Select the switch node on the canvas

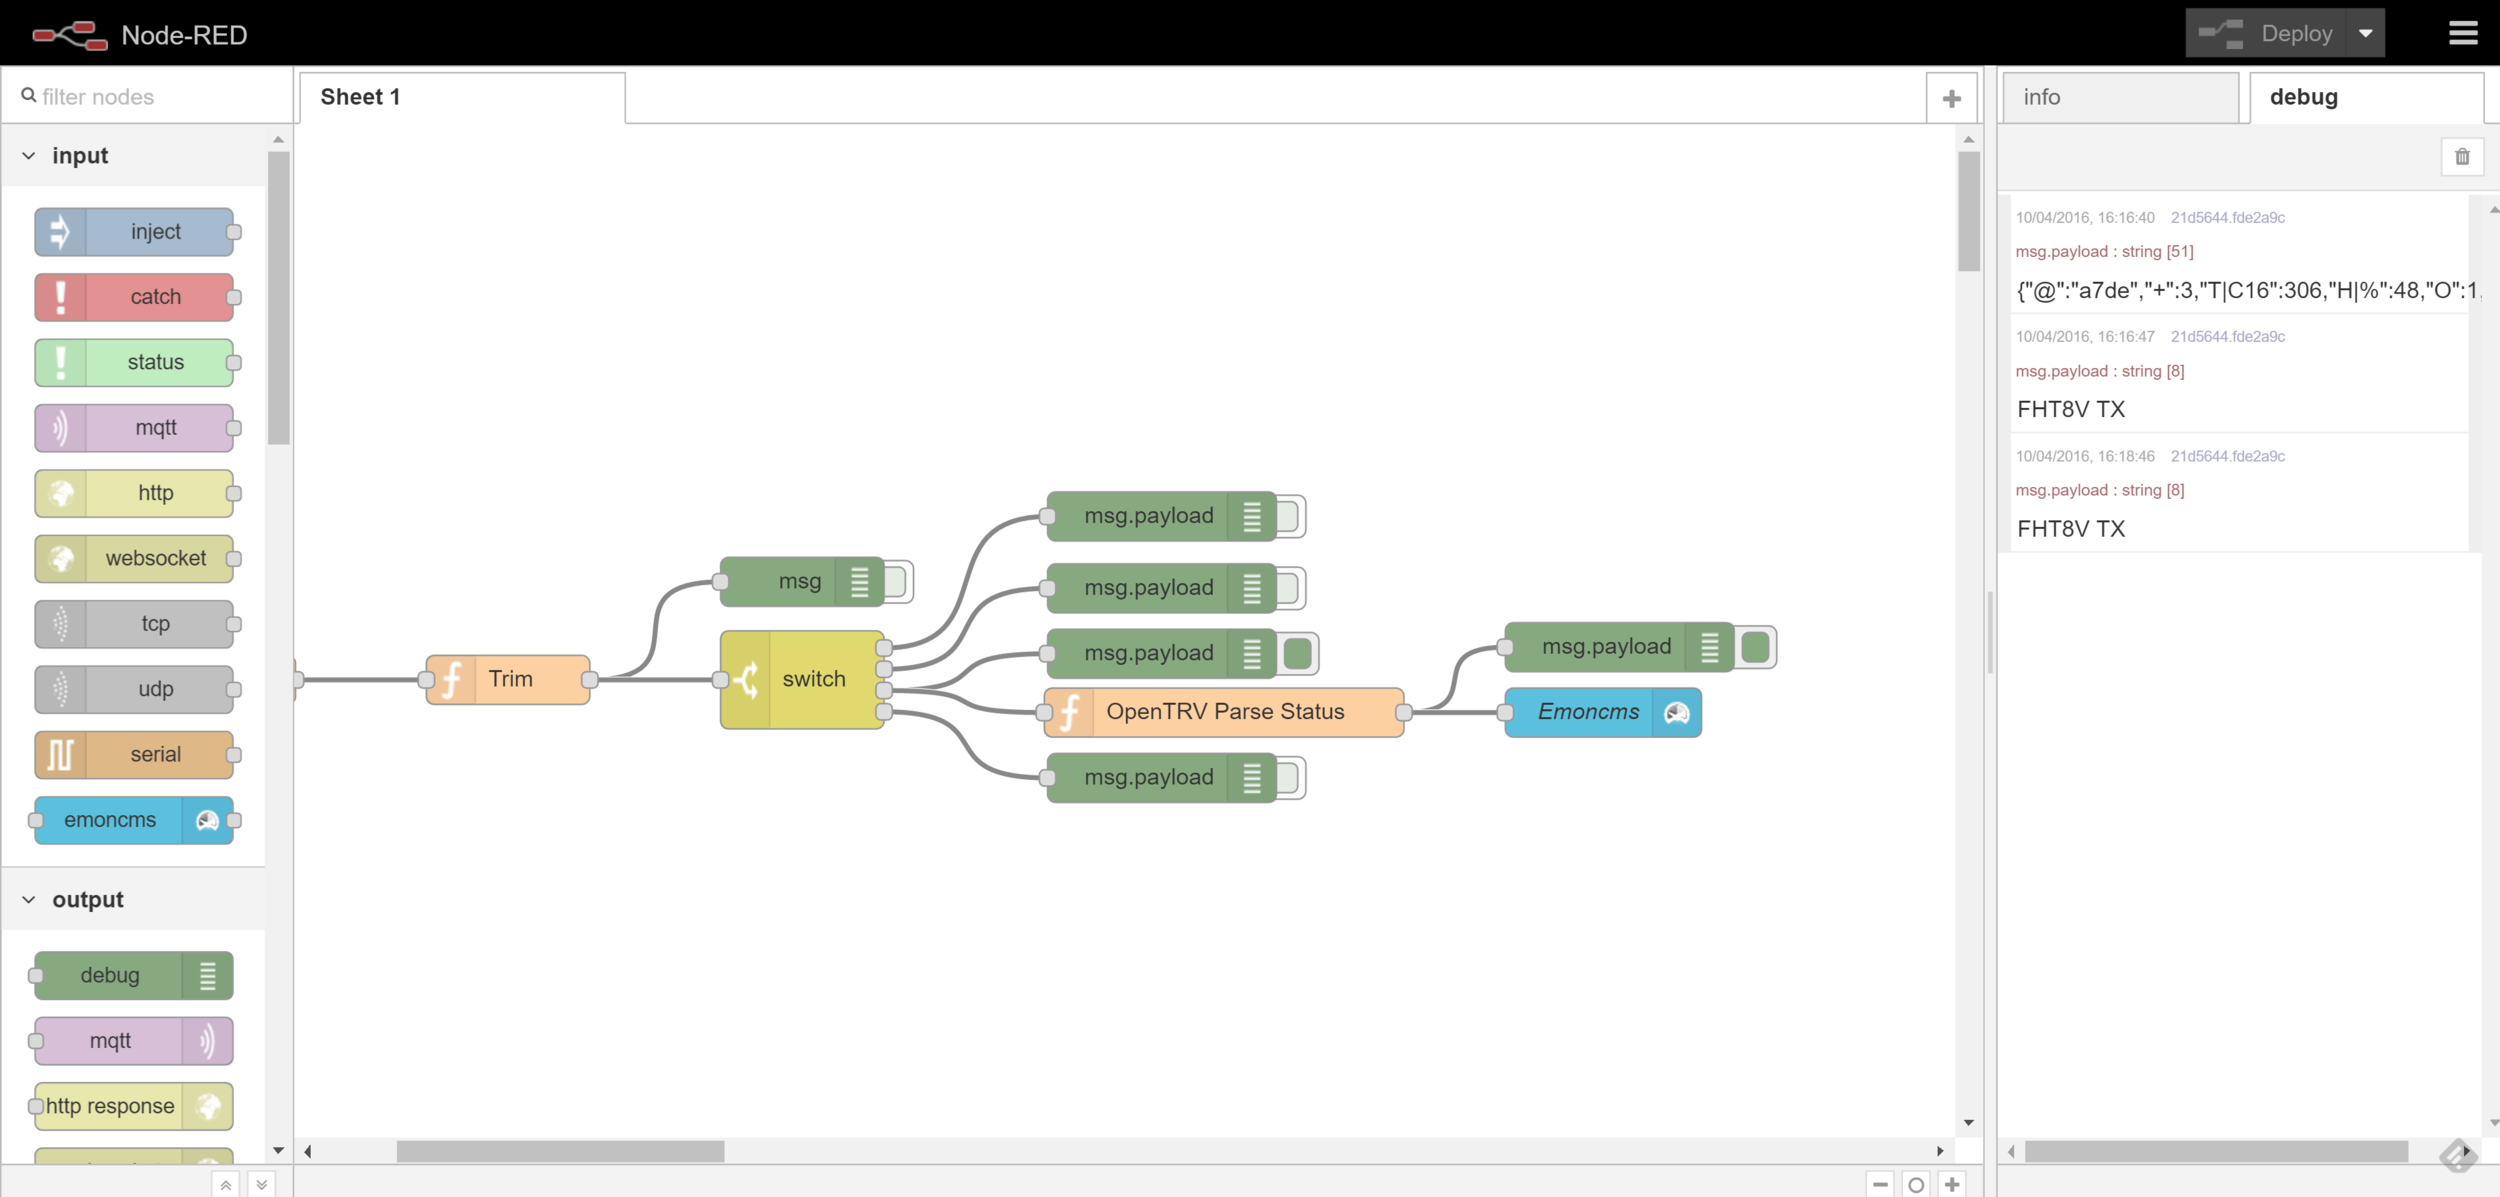coord(802,680)
